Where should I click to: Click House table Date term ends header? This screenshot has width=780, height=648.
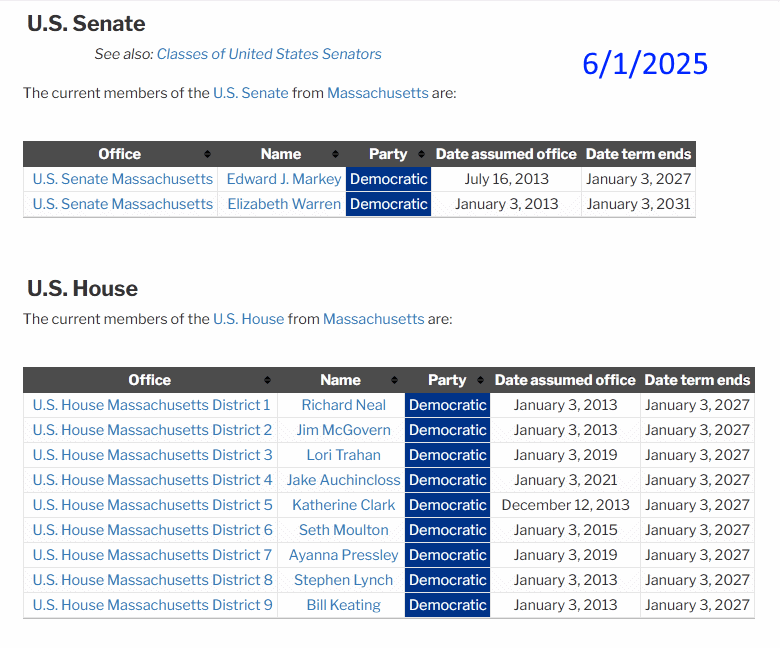(x=697, y=380)
